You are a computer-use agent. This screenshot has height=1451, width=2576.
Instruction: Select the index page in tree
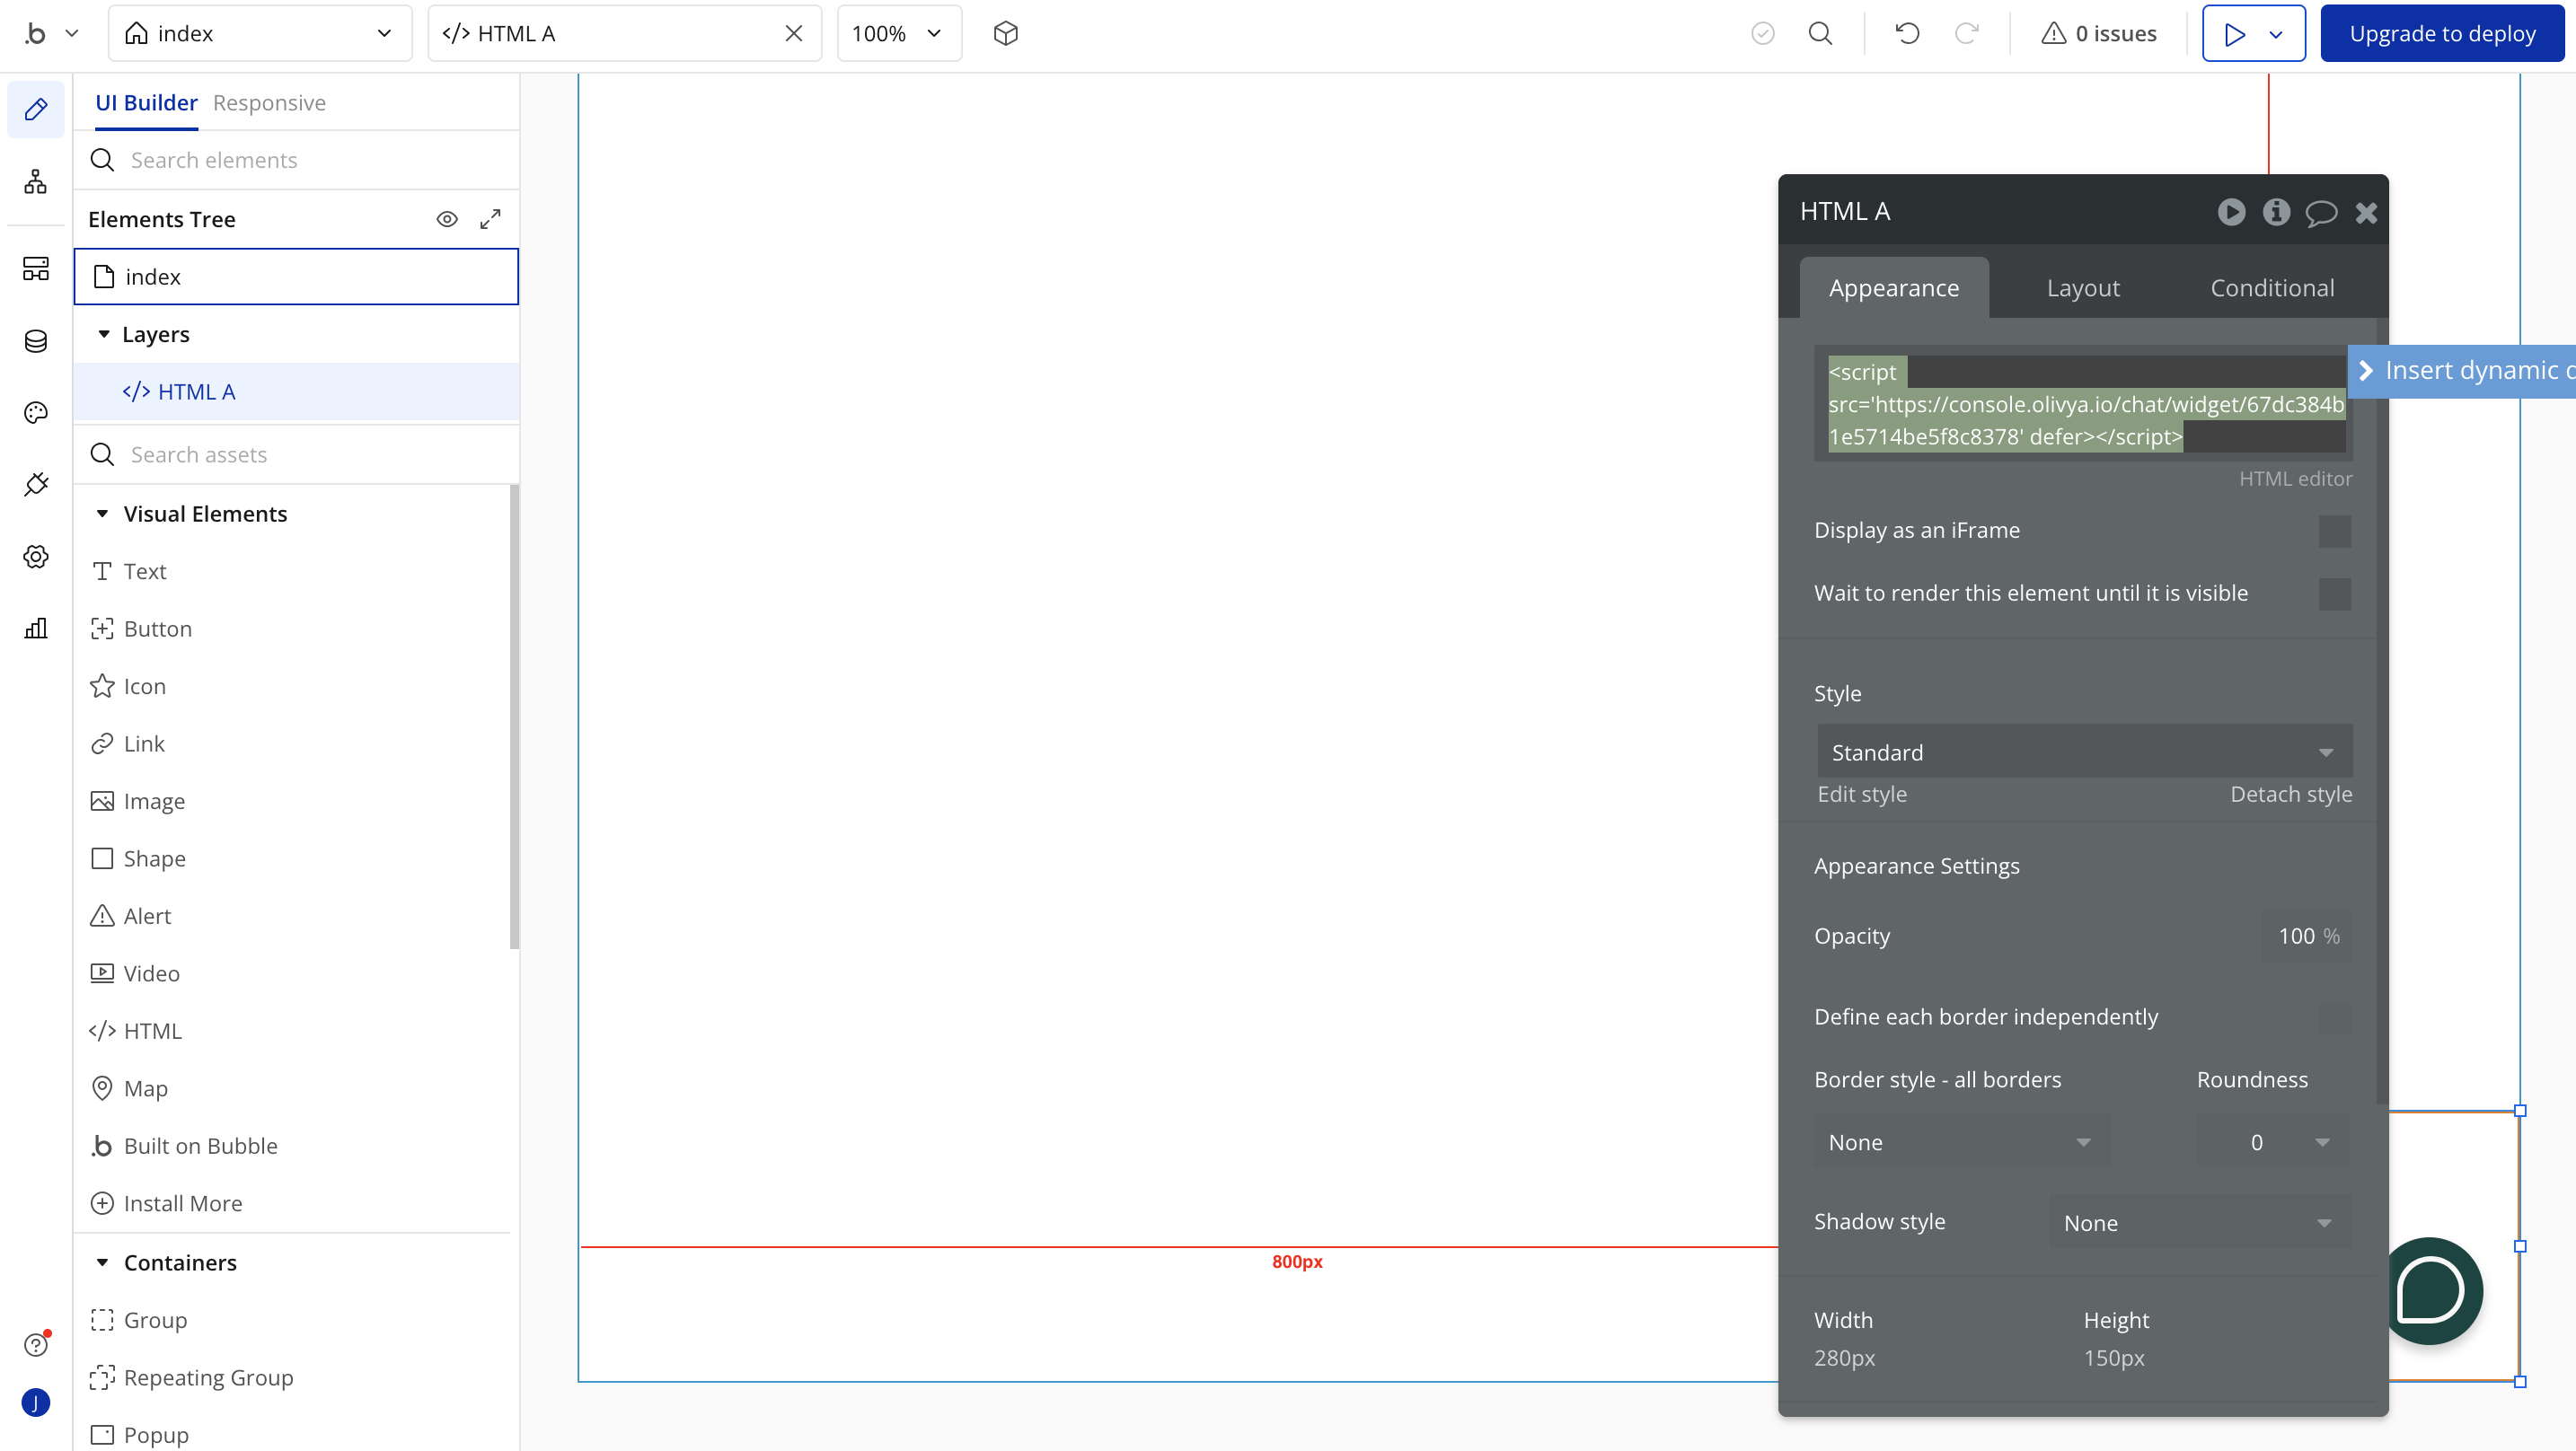coord(296,277)
